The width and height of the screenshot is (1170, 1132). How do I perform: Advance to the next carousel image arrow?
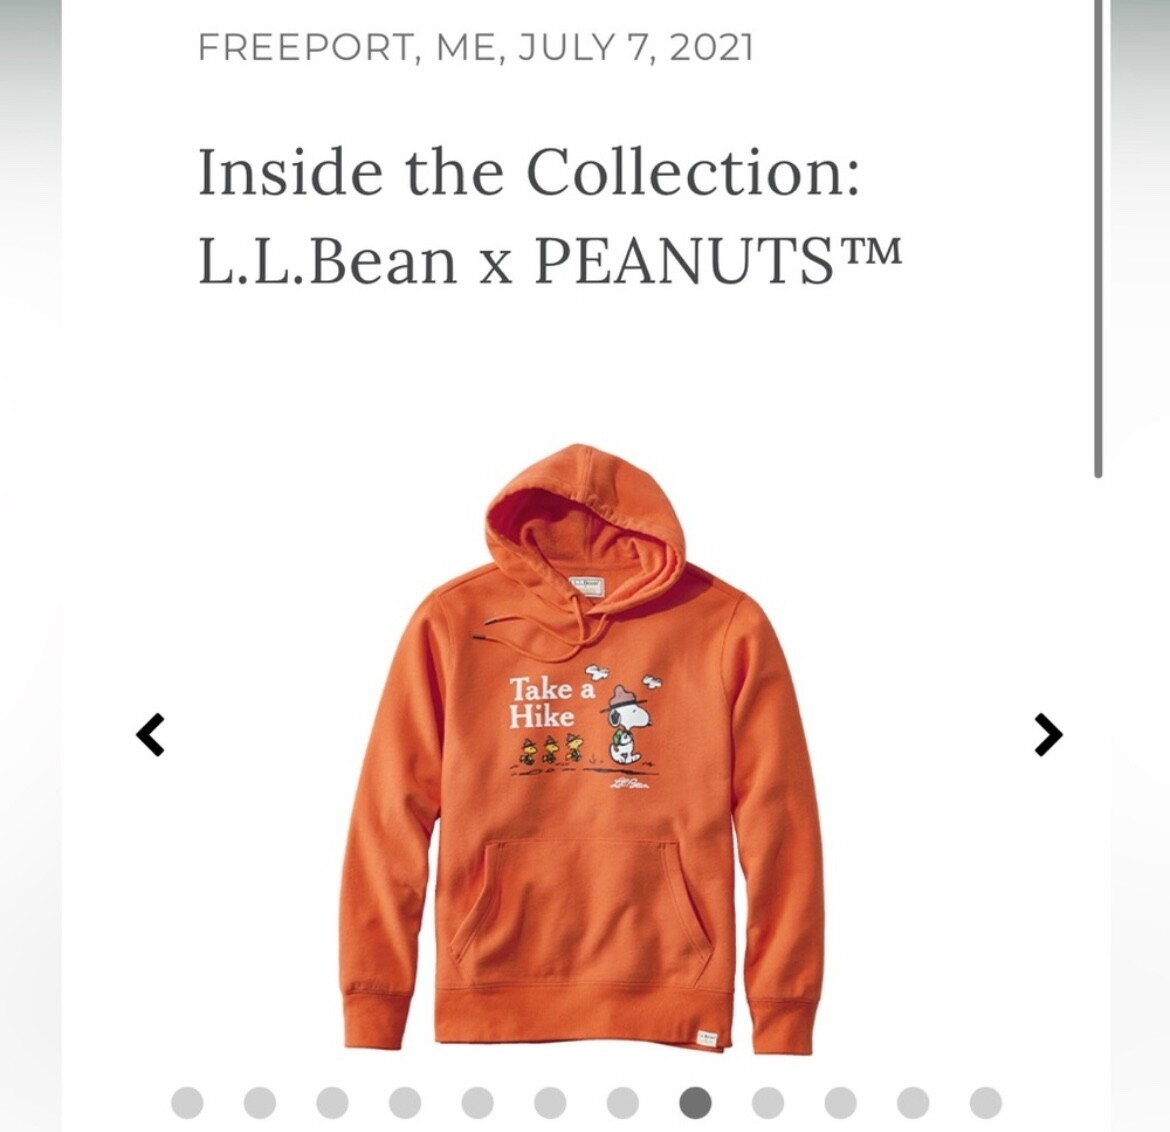click(1049, 735)
